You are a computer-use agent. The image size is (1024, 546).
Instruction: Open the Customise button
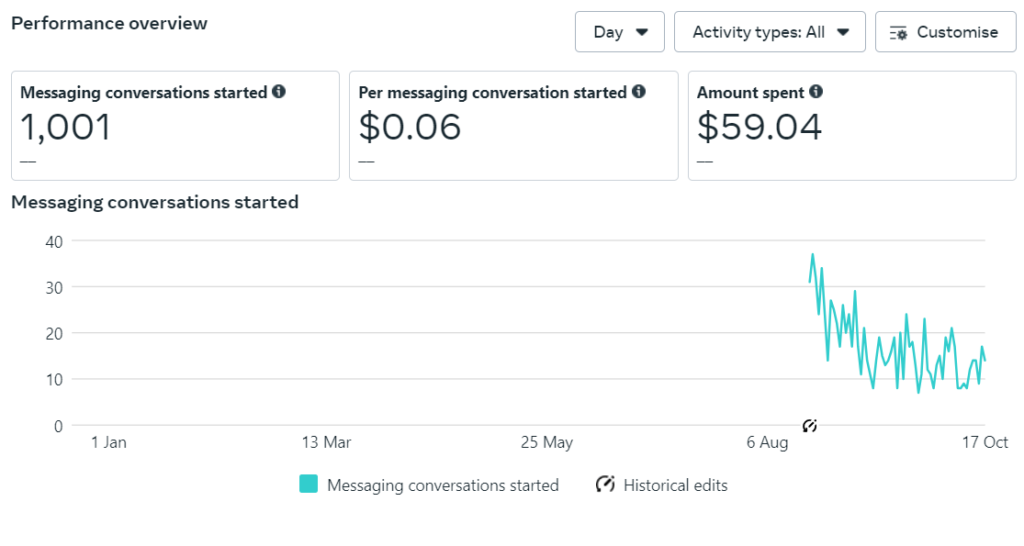(946, 31)
